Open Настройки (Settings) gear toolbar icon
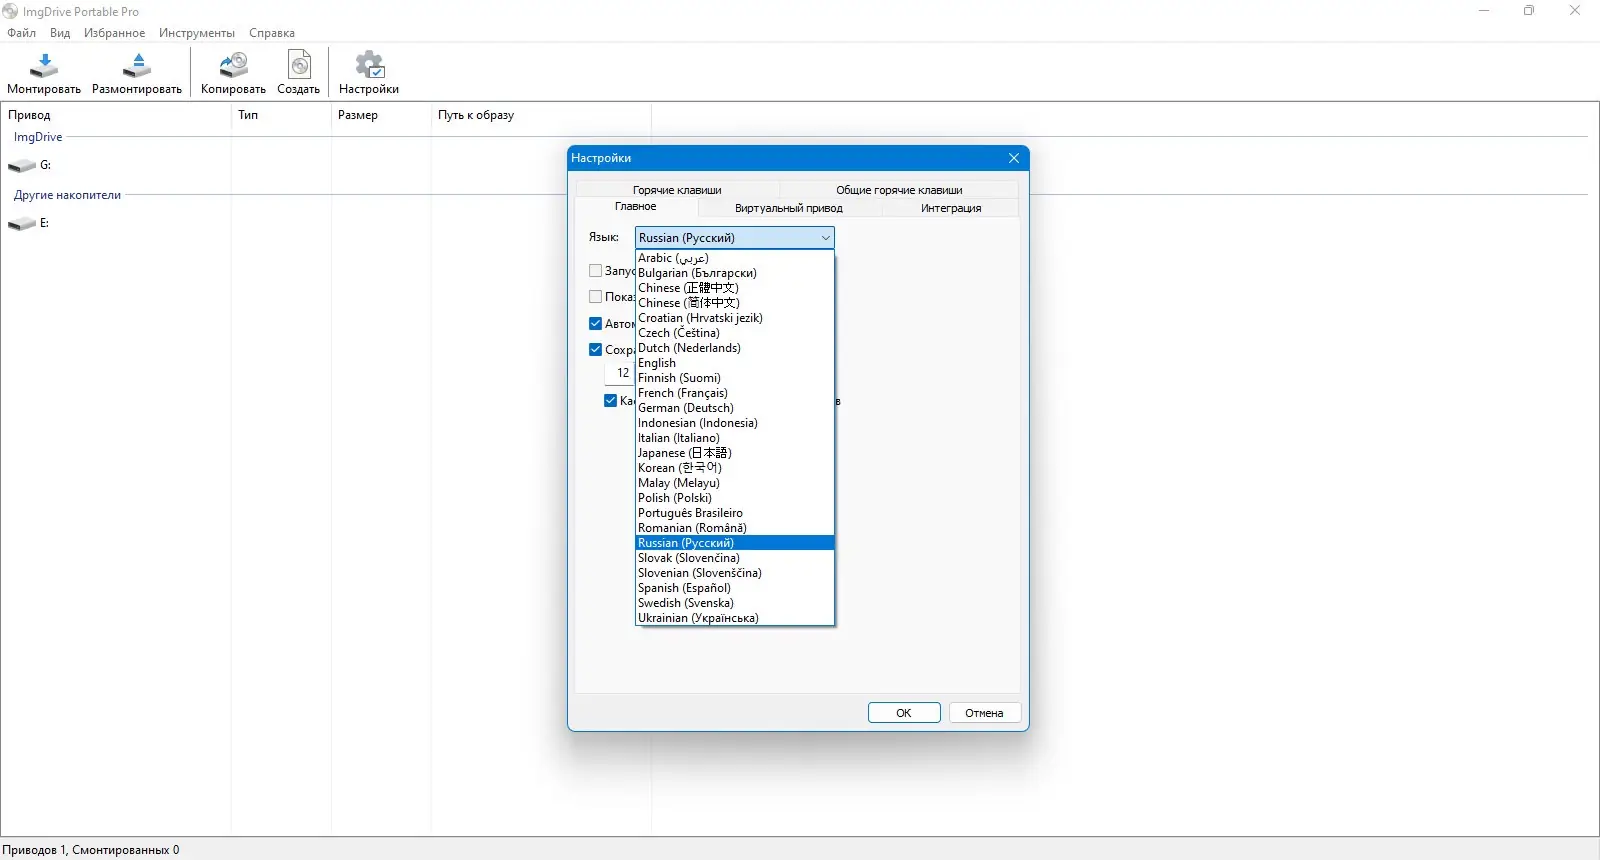 369,66
